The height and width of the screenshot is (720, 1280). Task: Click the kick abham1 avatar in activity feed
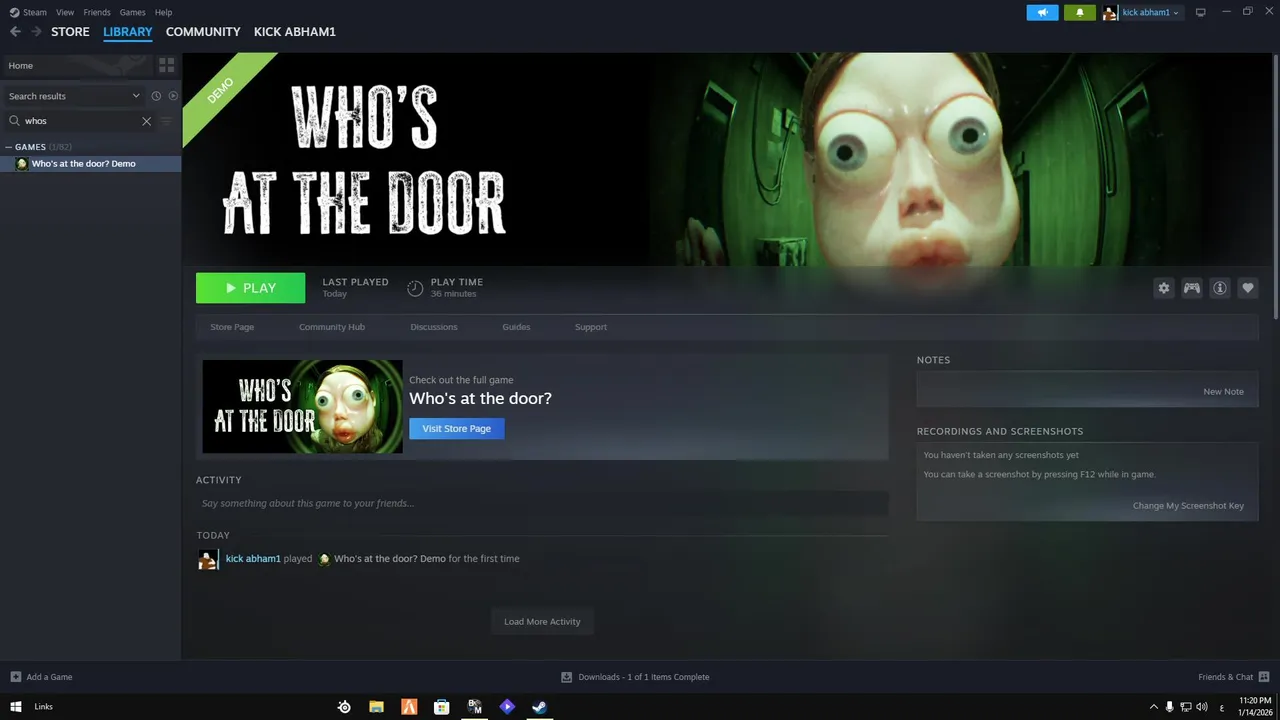coord(207,560)
